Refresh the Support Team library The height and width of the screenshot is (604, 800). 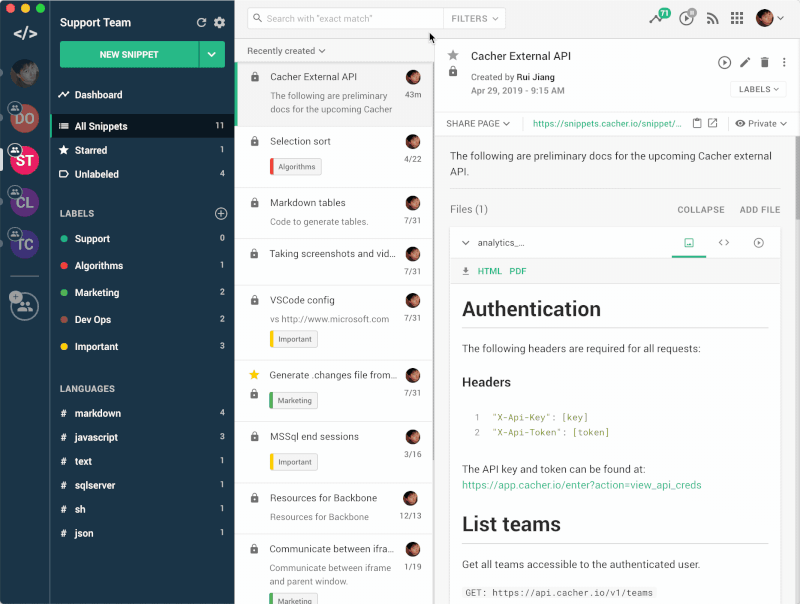click(202, 22)
